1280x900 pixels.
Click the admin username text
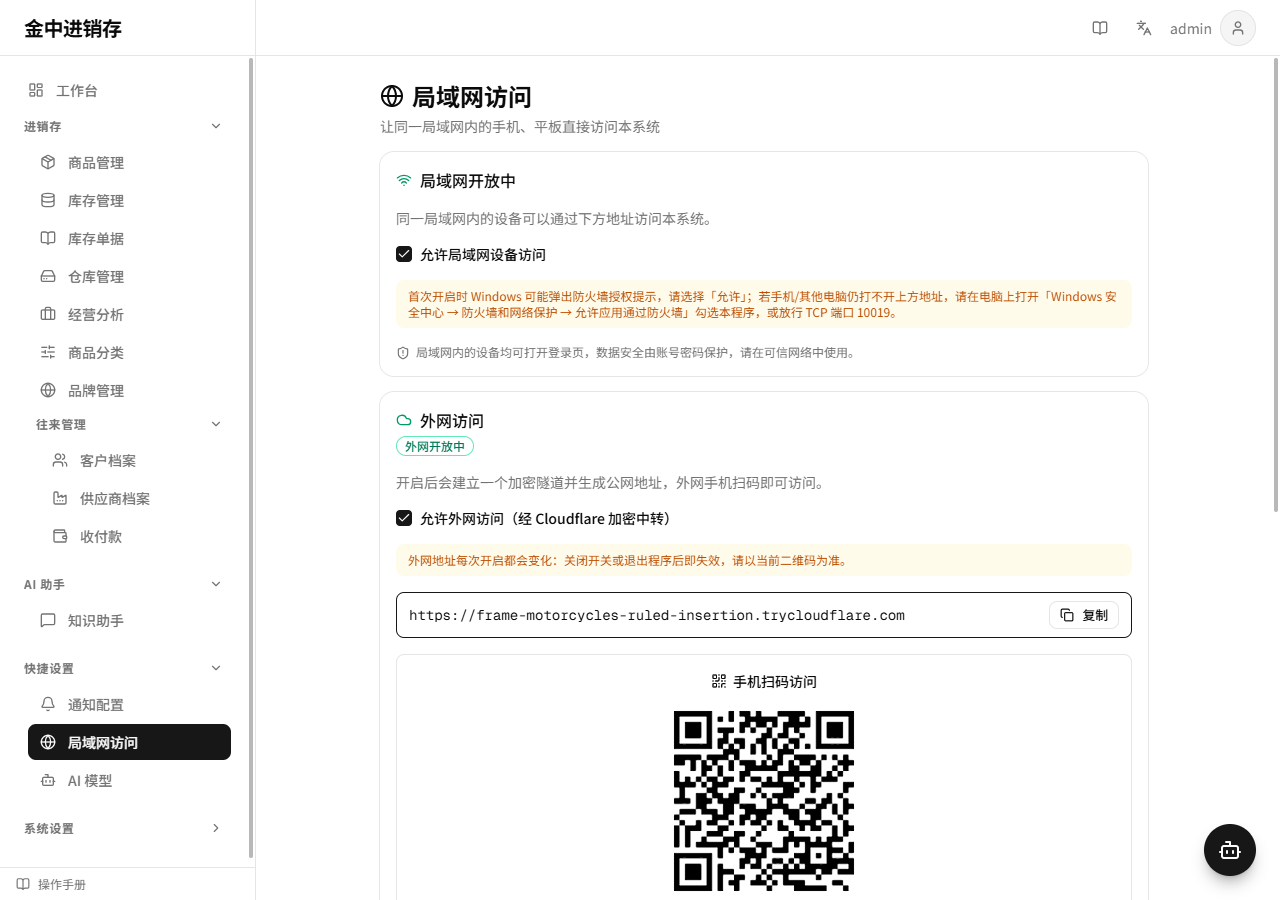point(1191,29)
